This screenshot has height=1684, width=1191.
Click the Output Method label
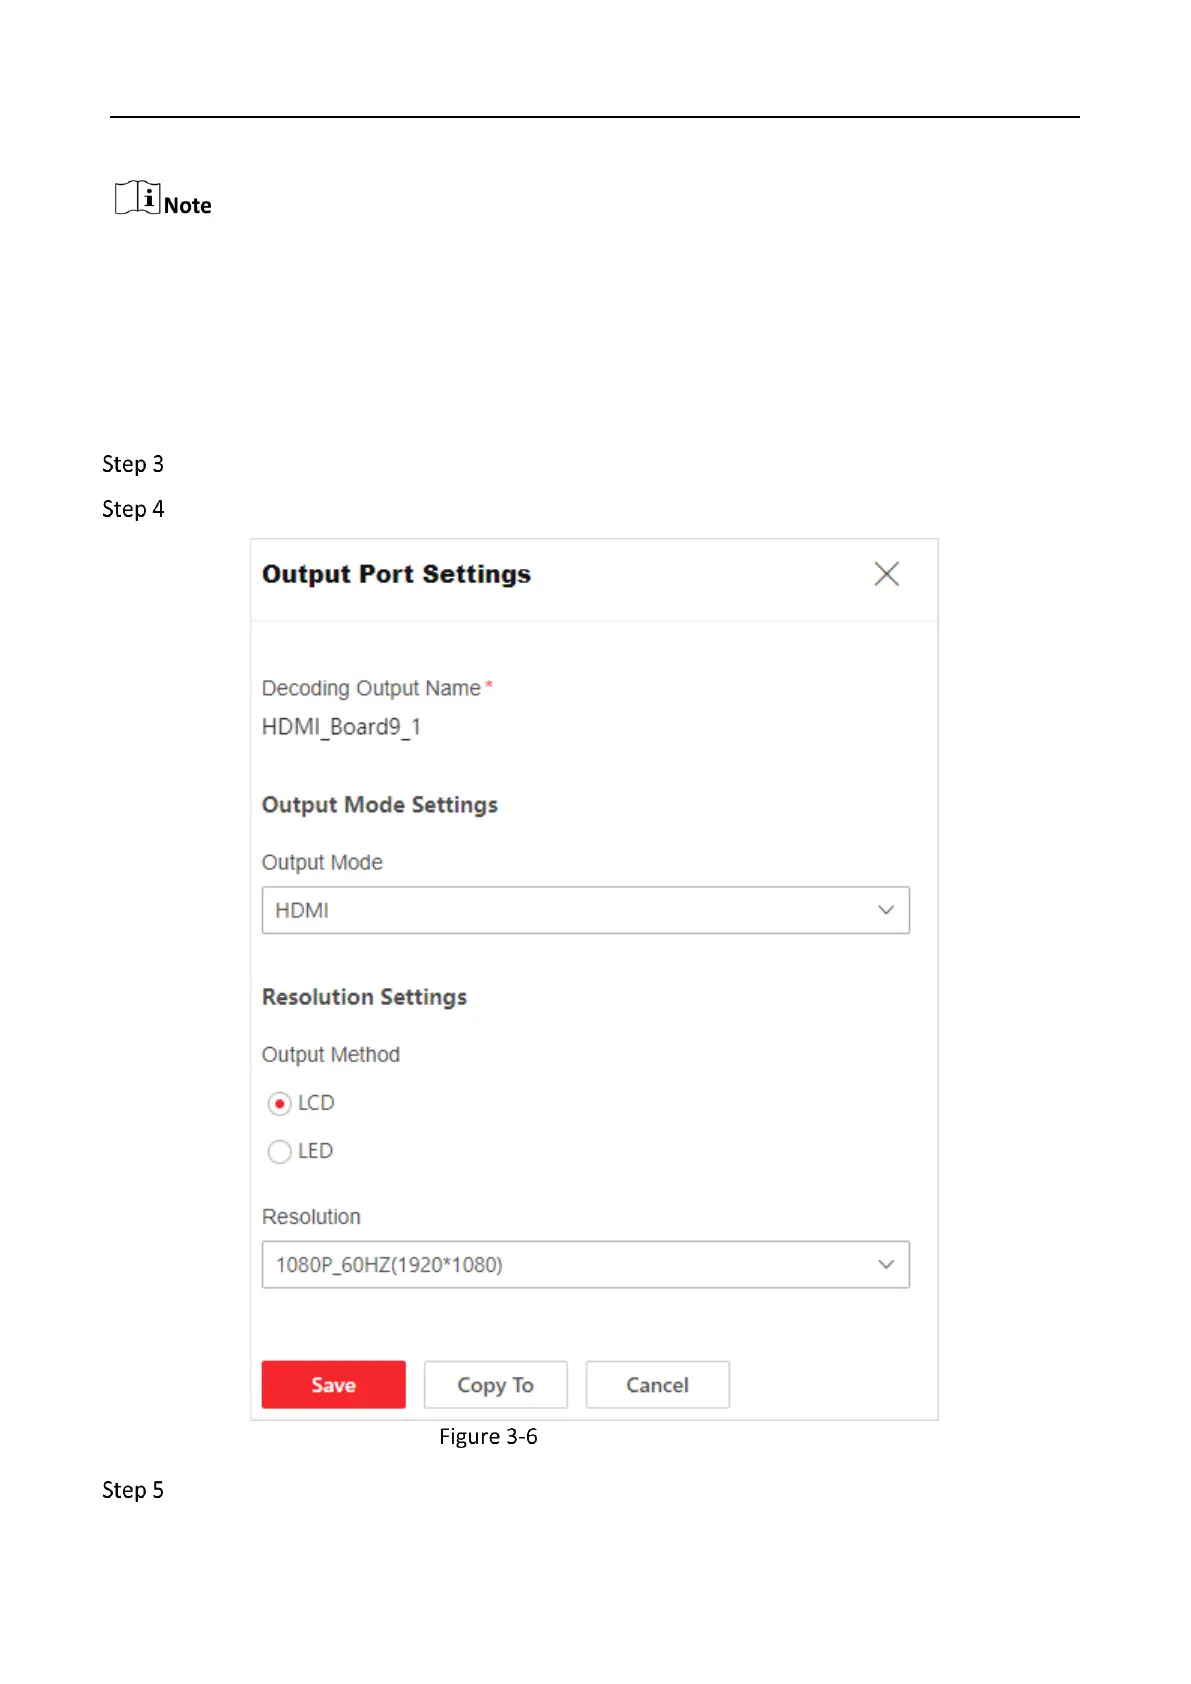[330, 1054]
